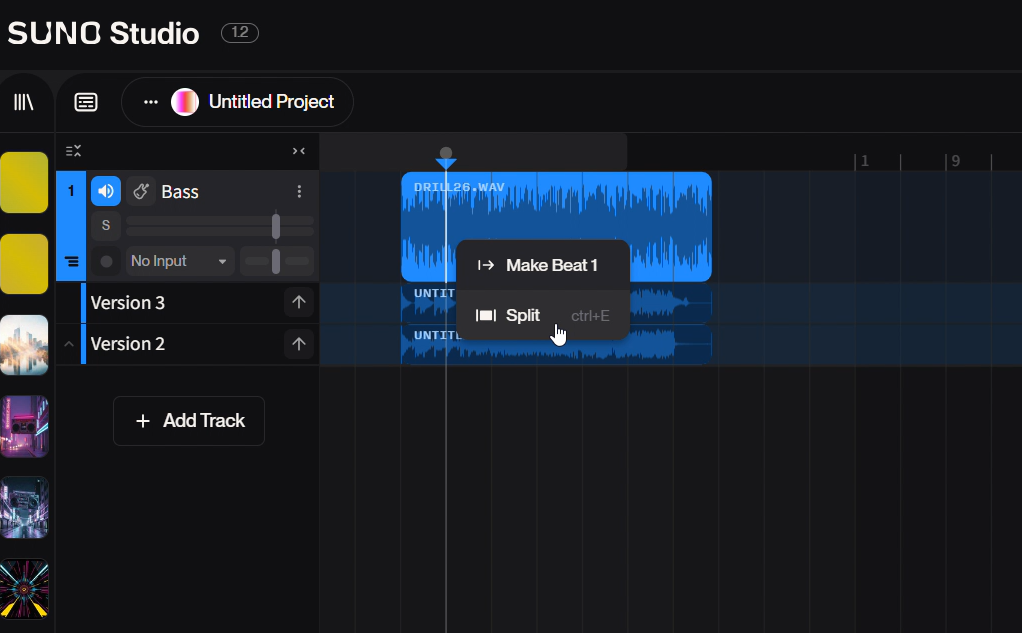The height and width of the screenshot is (633, 1022).
Task: Click the lyrics panel icon
Action: [x=86, y=102]
